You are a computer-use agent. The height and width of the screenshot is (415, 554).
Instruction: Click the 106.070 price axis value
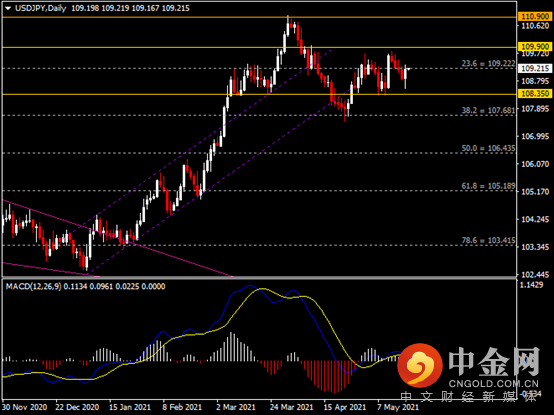[535, 164]
